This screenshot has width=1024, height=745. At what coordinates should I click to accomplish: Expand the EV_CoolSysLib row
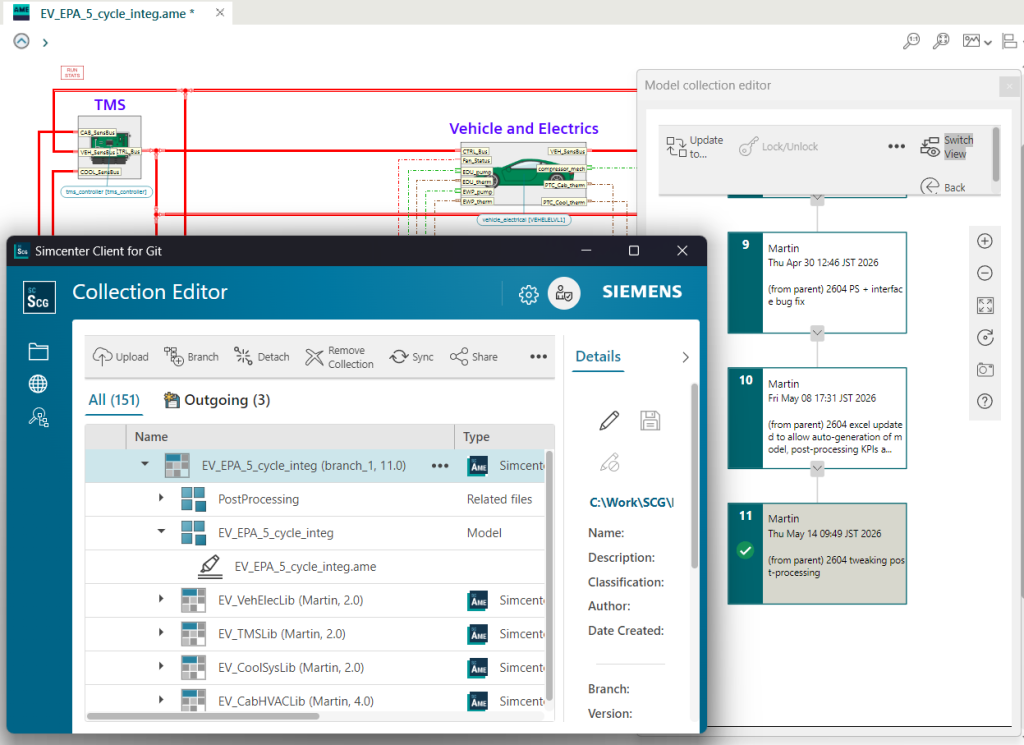pos(161,666)
